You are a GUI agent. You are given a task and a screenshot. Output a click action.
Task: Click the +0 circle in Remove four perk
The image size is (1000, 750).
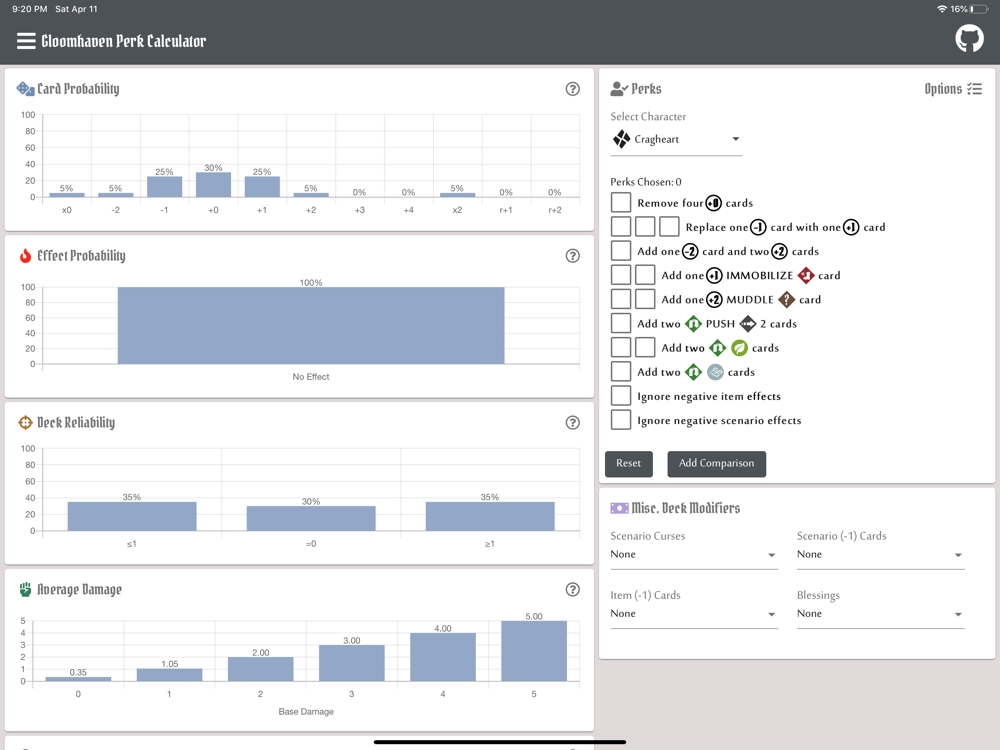click(x=714, y=203)
